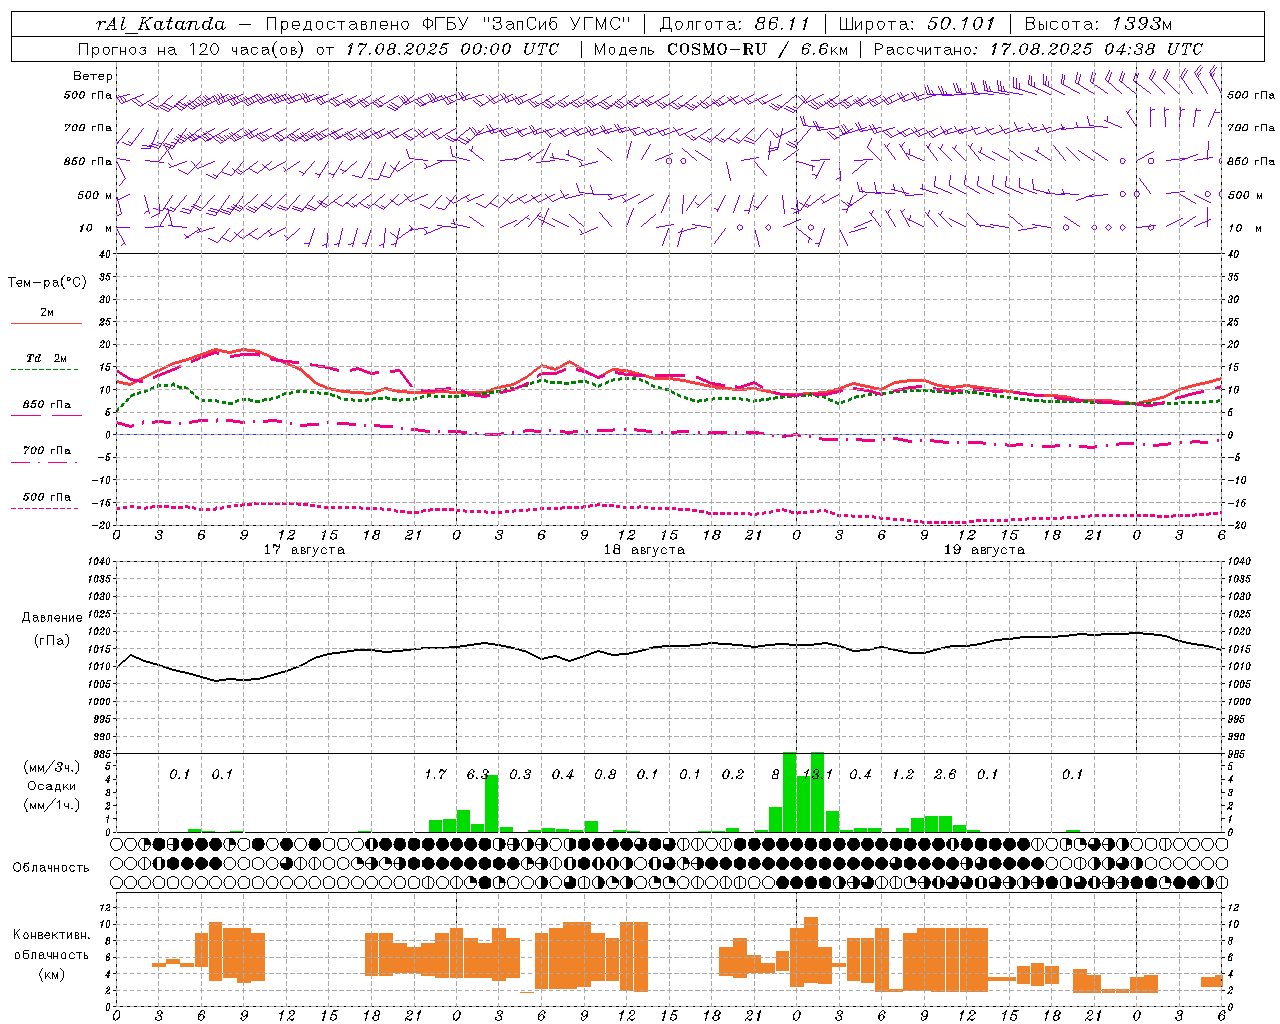Click the 700 гПа temperature legend line
The width and height of the screenshot is (1280, 1024).
point(45,462)
